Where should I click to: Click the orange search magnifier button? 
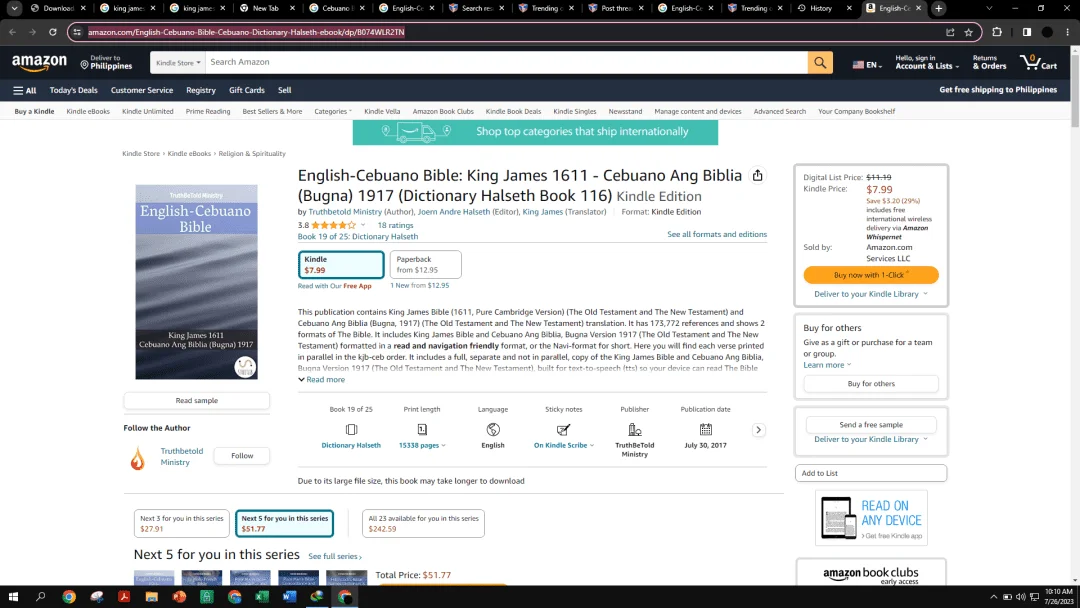820,63
